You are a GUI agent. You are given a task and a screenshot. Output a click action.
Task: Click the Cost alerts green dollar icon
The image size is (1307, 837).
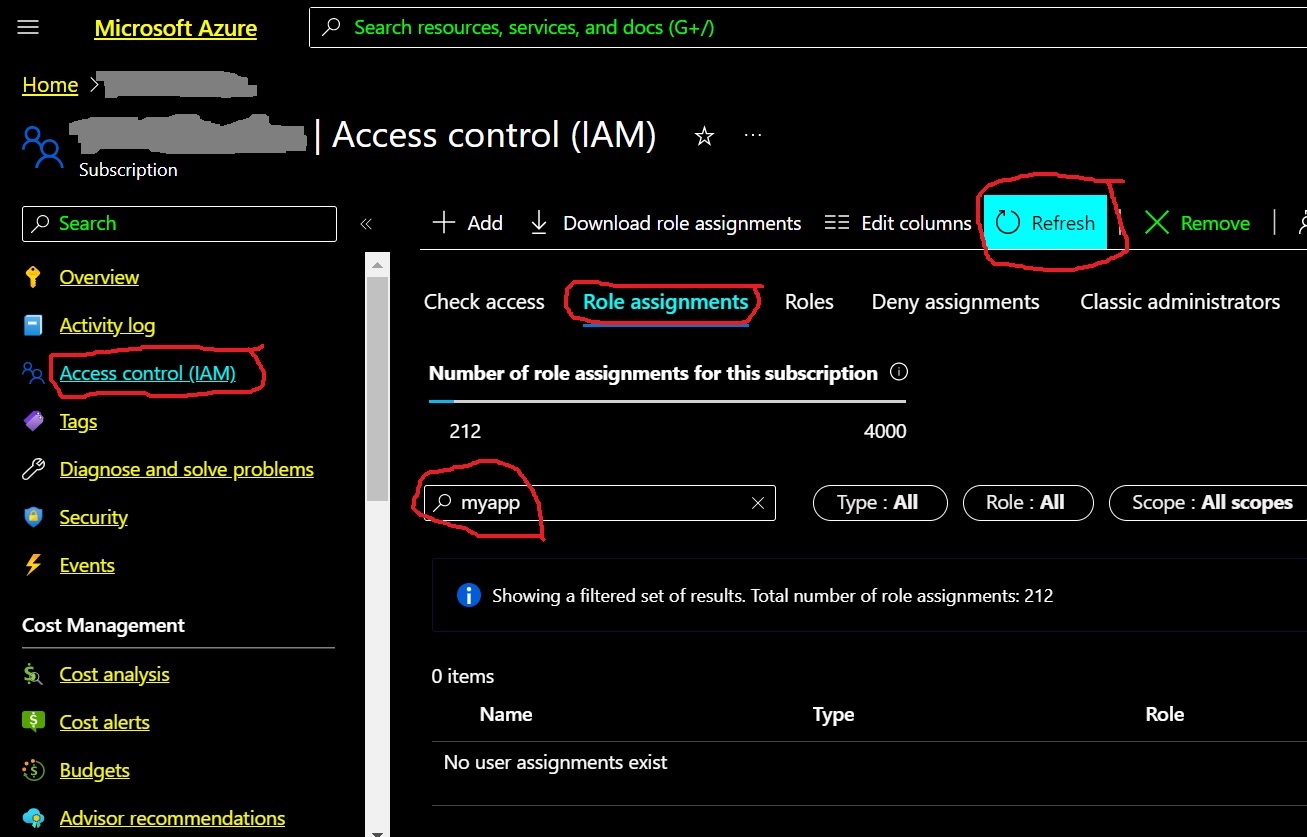(33, 722)
